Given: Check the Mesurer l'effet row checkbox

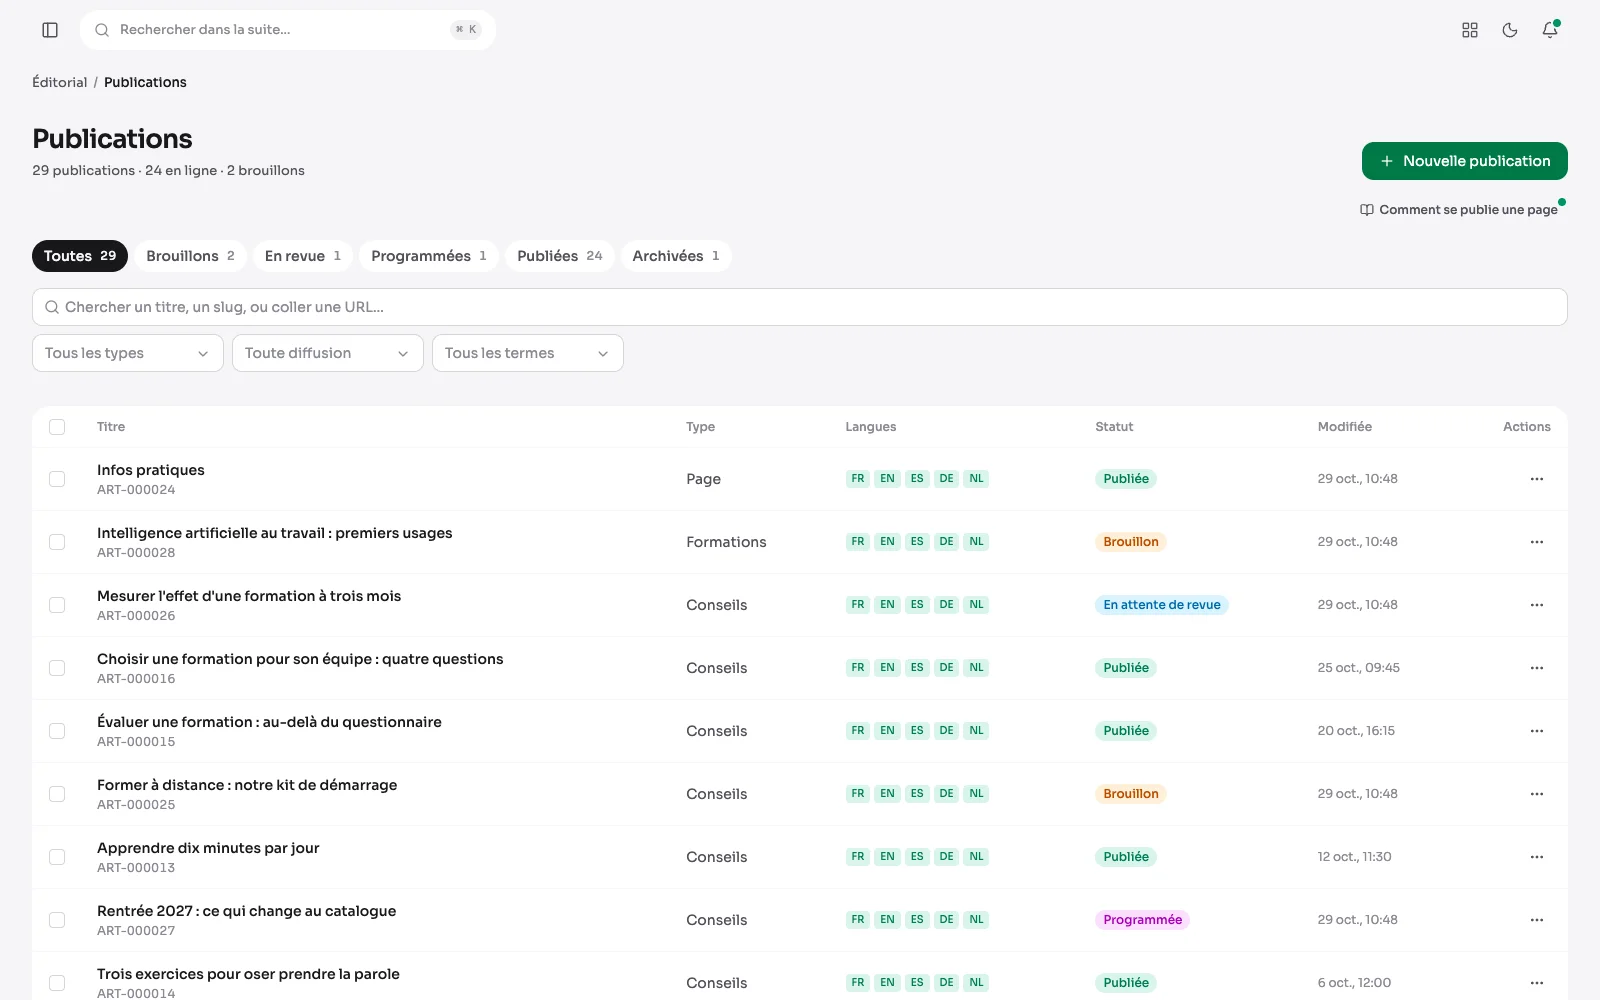Looking at the screenshot, I should [57, 605].
